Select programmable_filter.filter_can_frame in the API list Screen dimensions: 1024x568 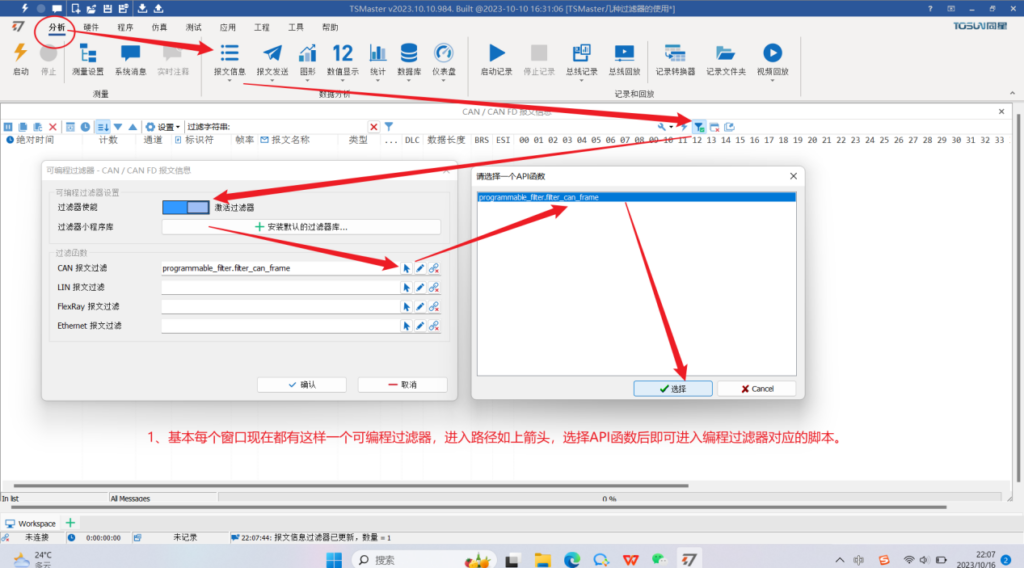539,198
